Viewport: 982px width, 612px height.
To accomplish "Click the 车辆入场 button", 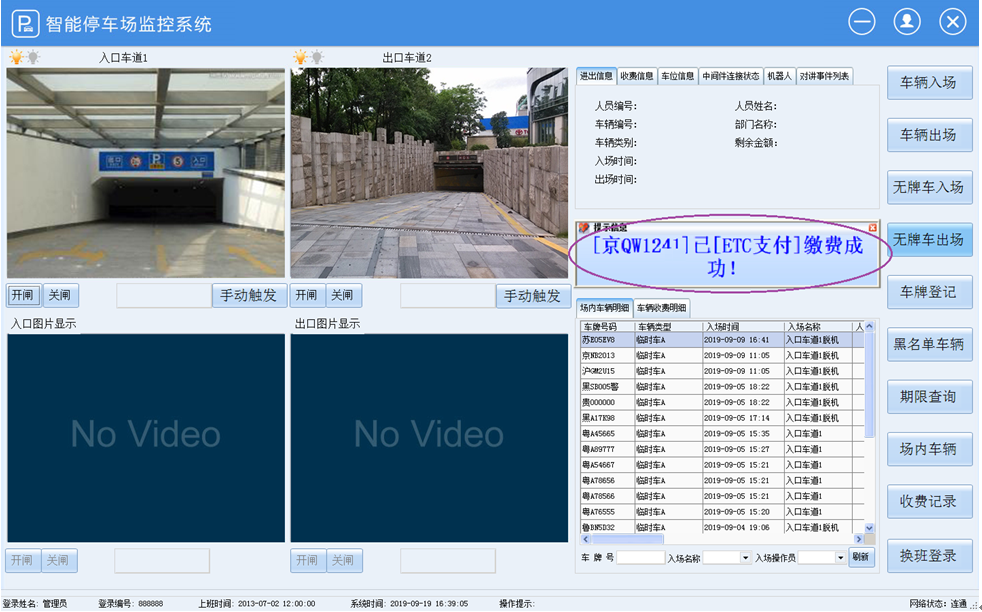I will click(x=929, y=83).
